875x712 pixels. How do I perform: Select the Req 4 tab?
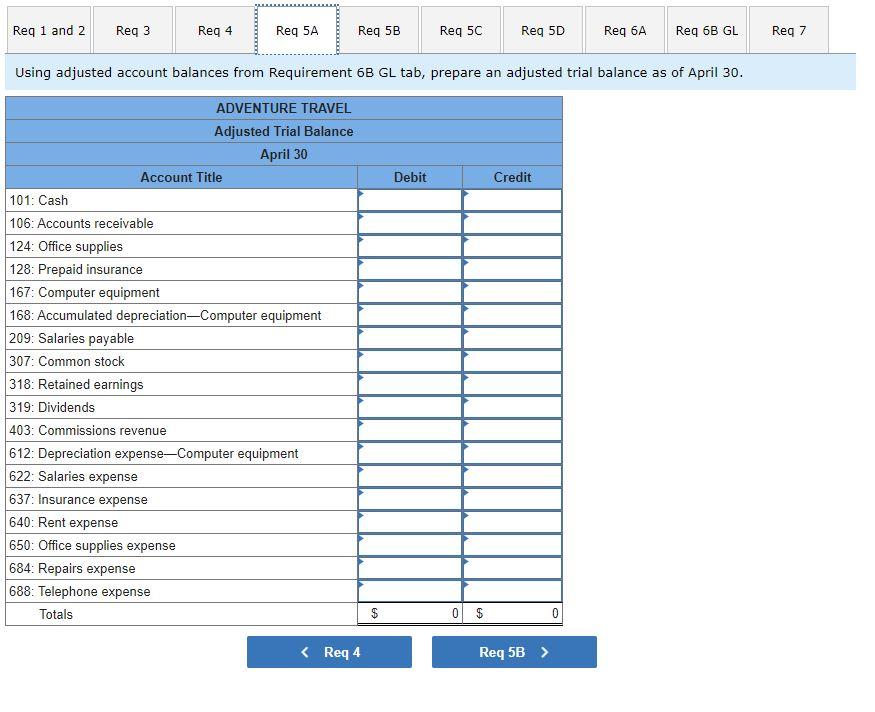pos(213,30)
